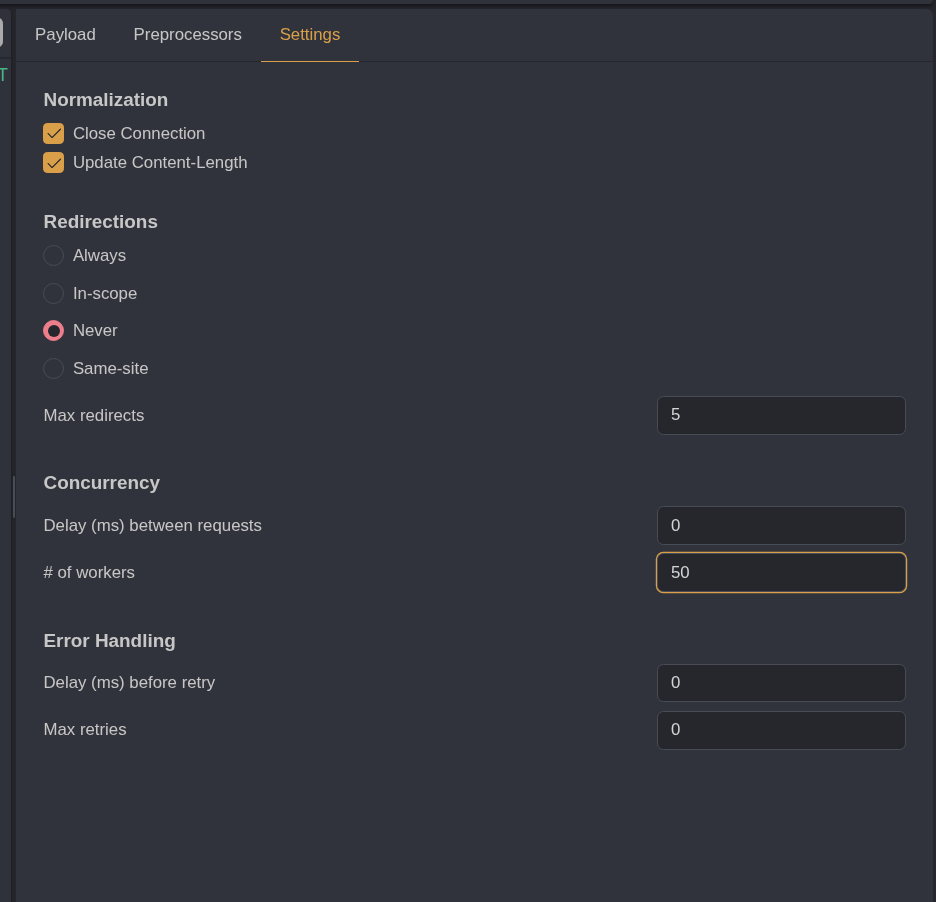The image size is (936, 902).
Task: Disable the Update Content-Length checkbox
Action: pos(54,163)
